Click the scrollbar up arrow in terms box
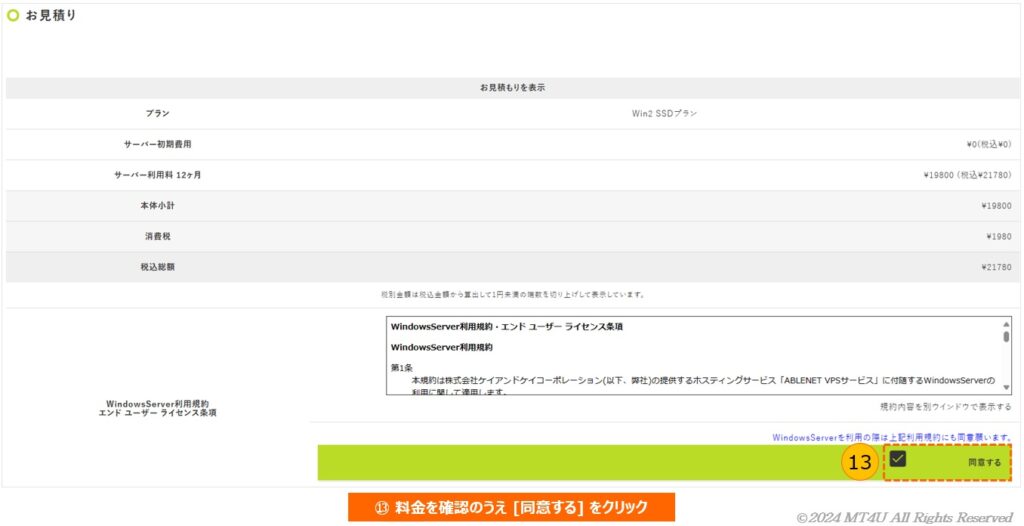Image resolution: width=1024 pixels, height=526 pixels. pos(1006,324)
